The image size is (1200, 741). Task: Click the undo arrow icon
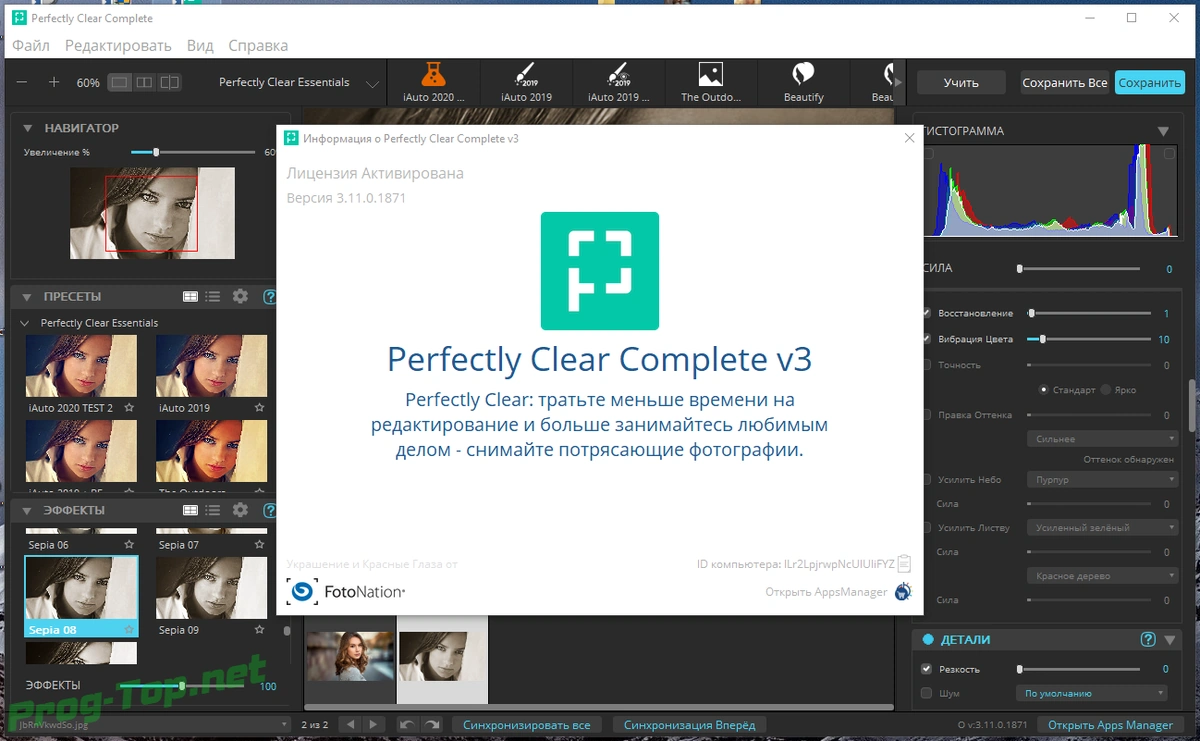click(407, 724)
